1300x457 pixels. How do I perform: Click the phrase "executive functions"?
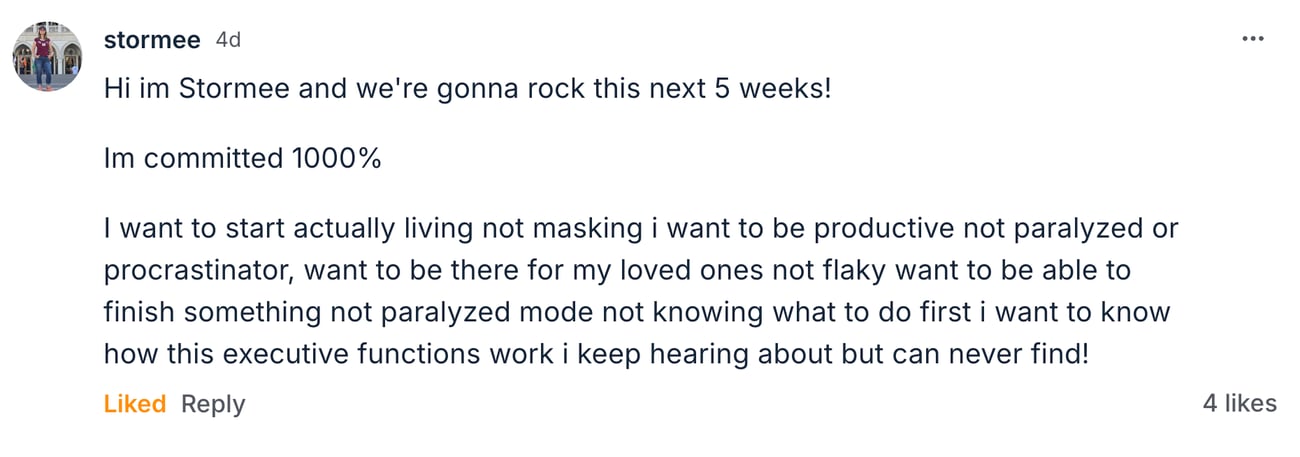(x=367, y=352)
